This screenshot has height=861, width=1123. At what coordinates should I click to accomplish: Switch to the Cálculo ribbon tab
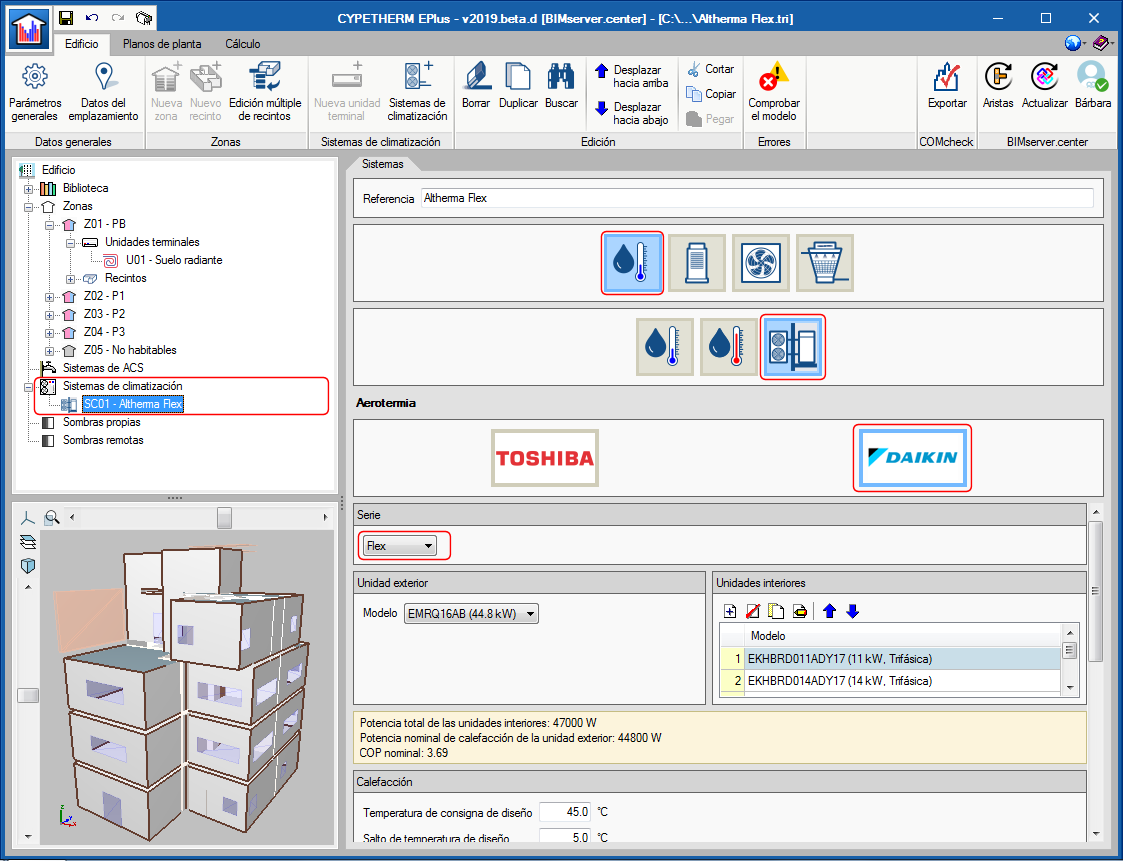point(243,44)
